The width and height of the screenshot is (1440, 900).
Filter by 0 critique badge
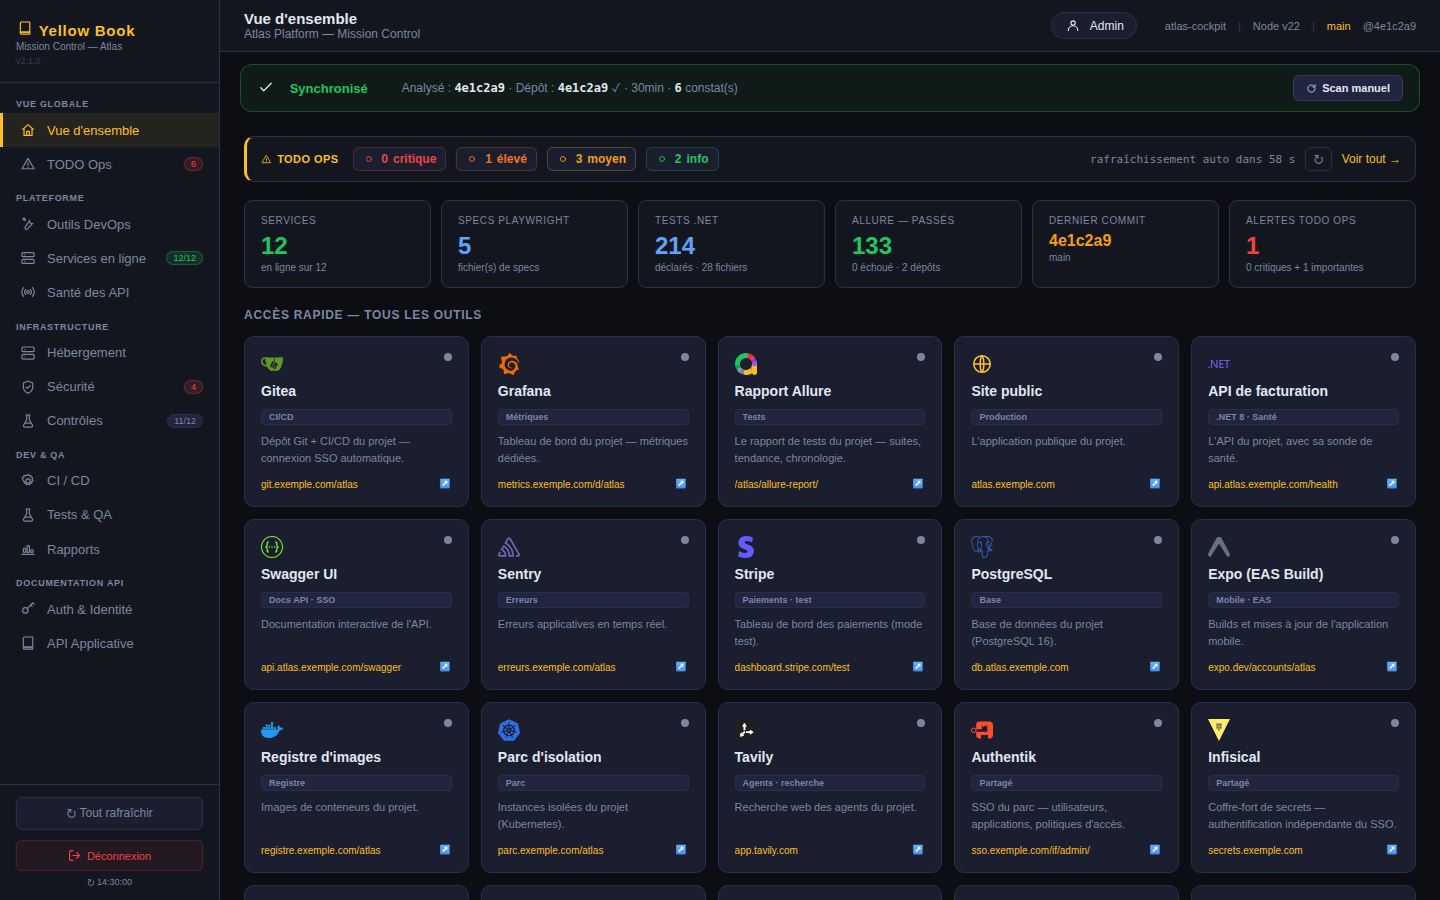click(x=400, y=159)
